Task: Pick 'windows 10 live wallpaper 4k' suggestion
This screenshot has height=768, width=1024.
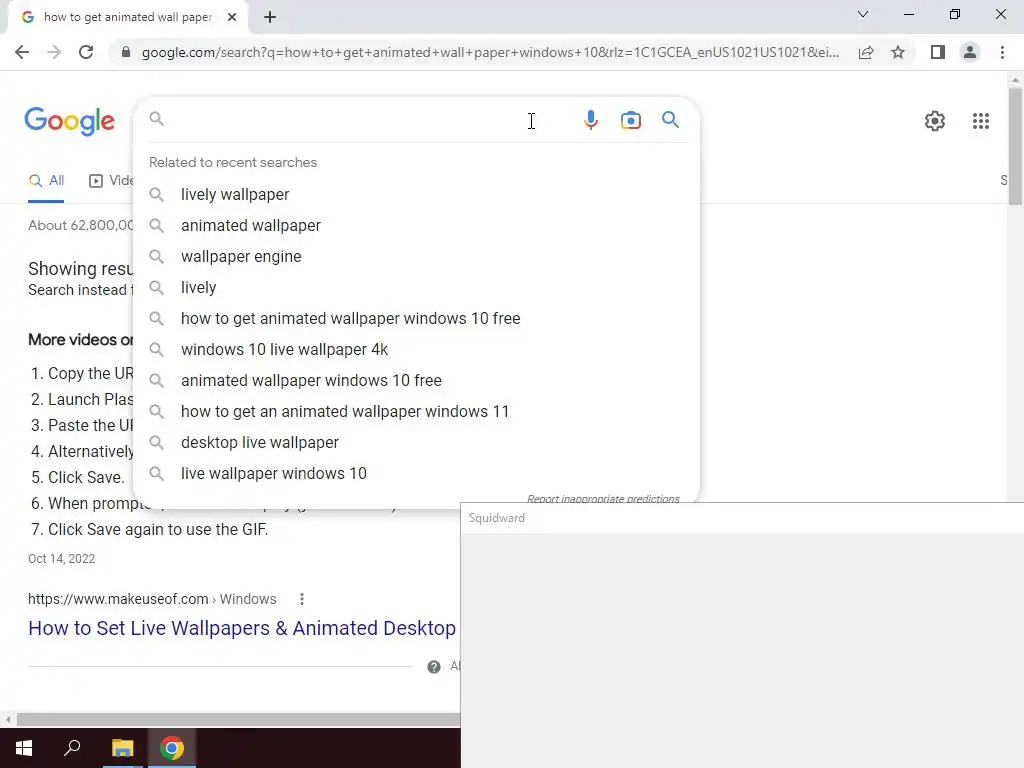Action: coord(417,349)
